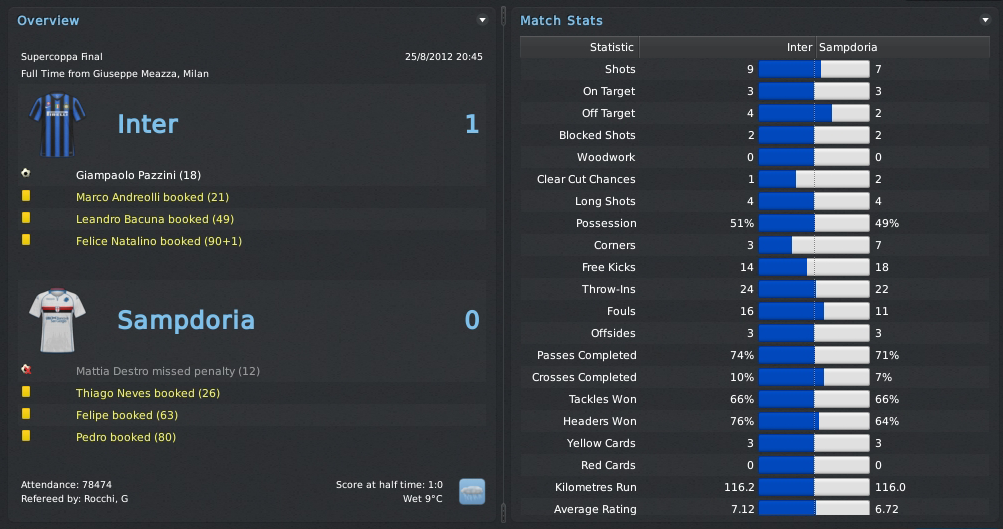Click the Sampdoria team kit icon

point(55,321)
